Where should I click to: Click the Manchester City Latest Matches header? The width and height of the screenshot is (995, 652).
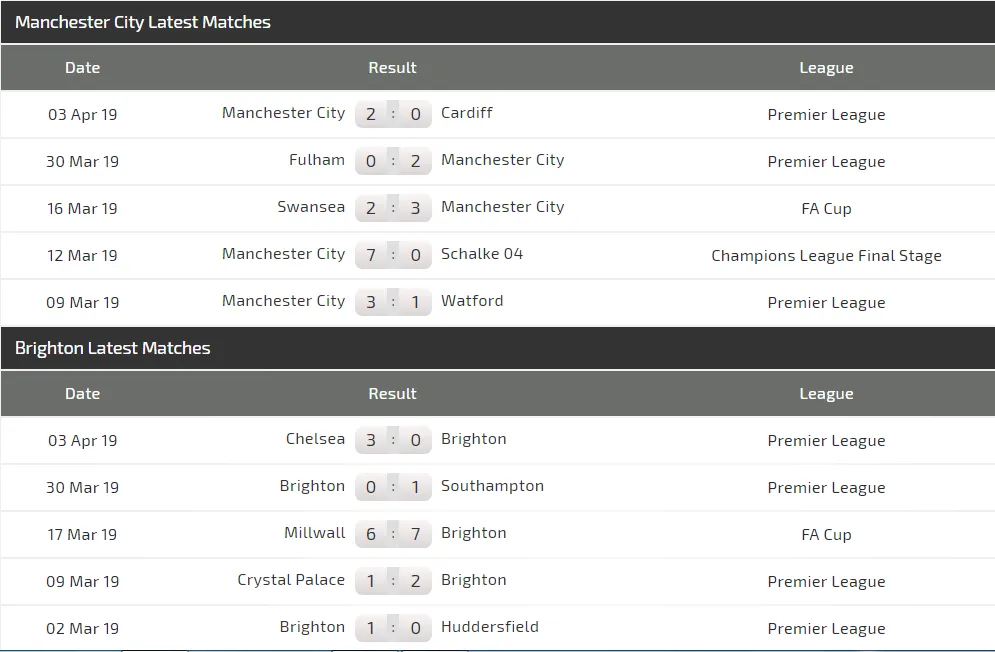point(140,22)
